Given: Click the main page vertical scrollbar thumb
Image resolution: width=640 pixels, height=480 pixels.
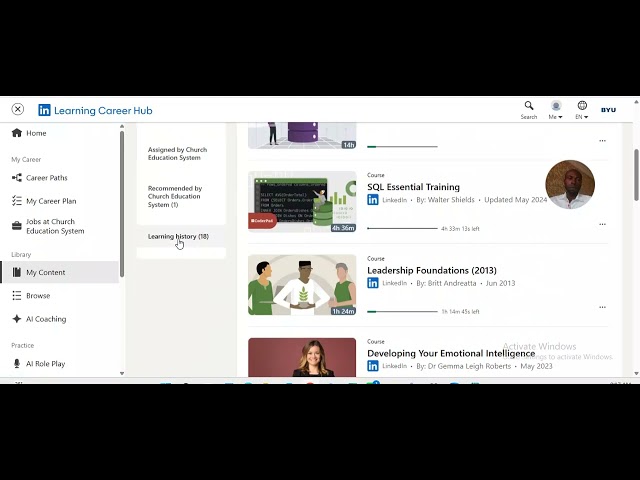Looking at the screenshot, I should (636, 175).
